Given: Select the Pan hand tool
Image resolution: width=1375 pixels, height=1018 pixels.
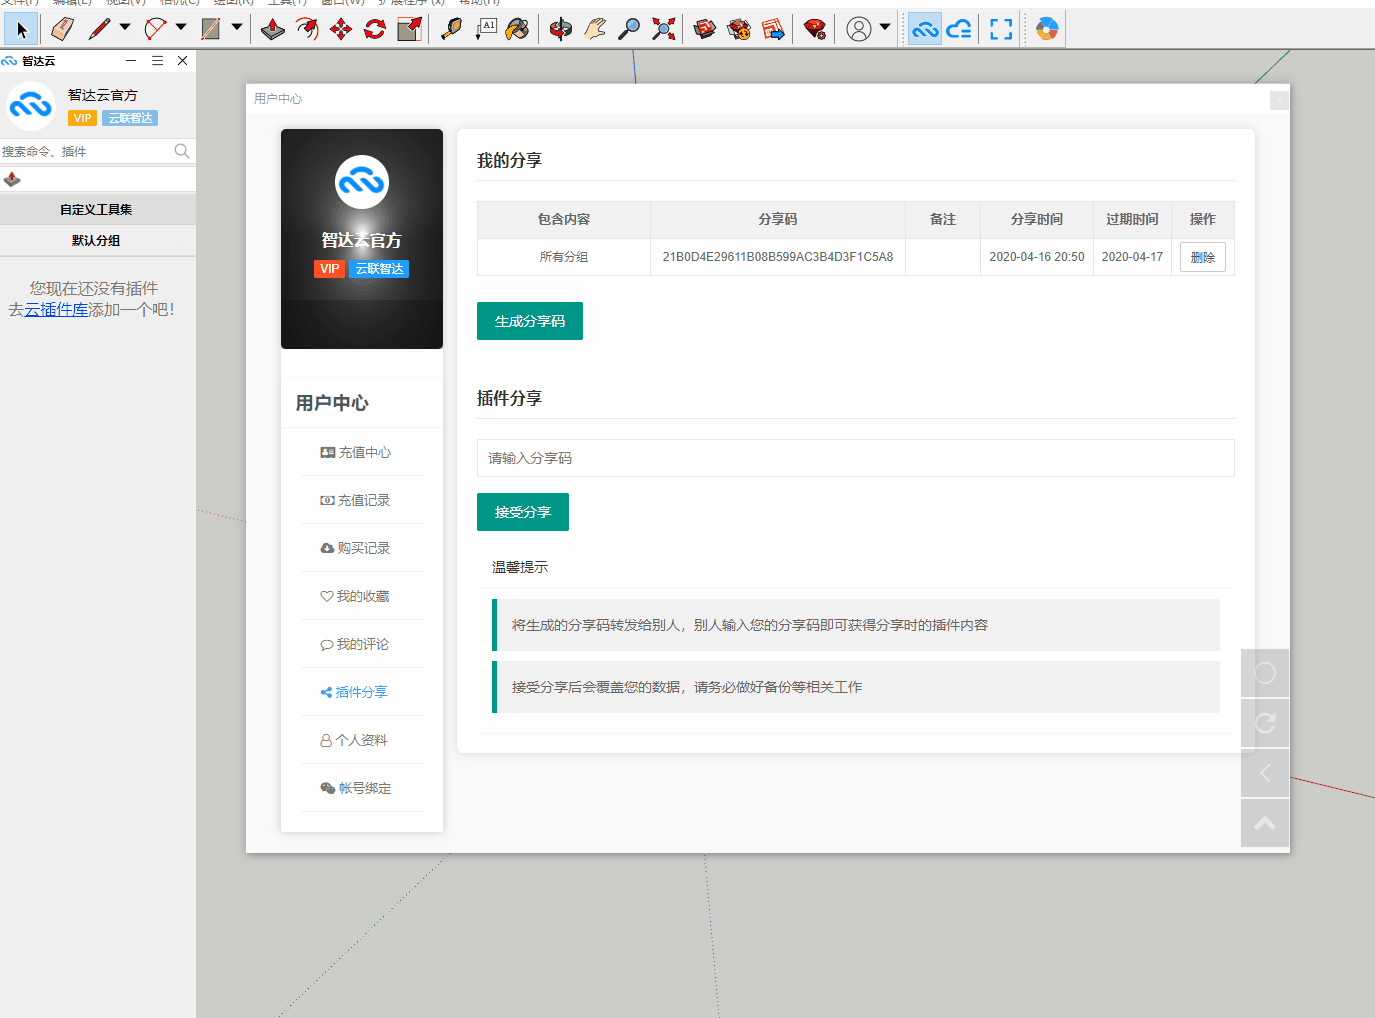Looking at the screenshot, I should tap(595, 29).
